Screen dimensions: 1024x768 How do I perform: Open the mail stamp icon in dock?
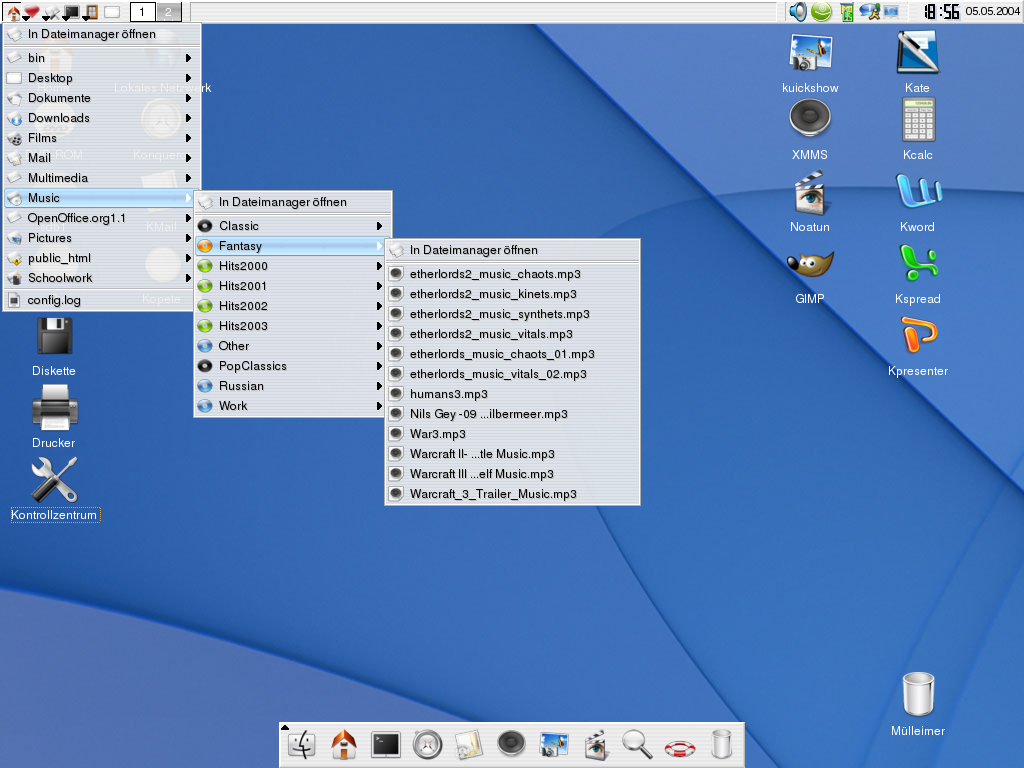point(469,744)
